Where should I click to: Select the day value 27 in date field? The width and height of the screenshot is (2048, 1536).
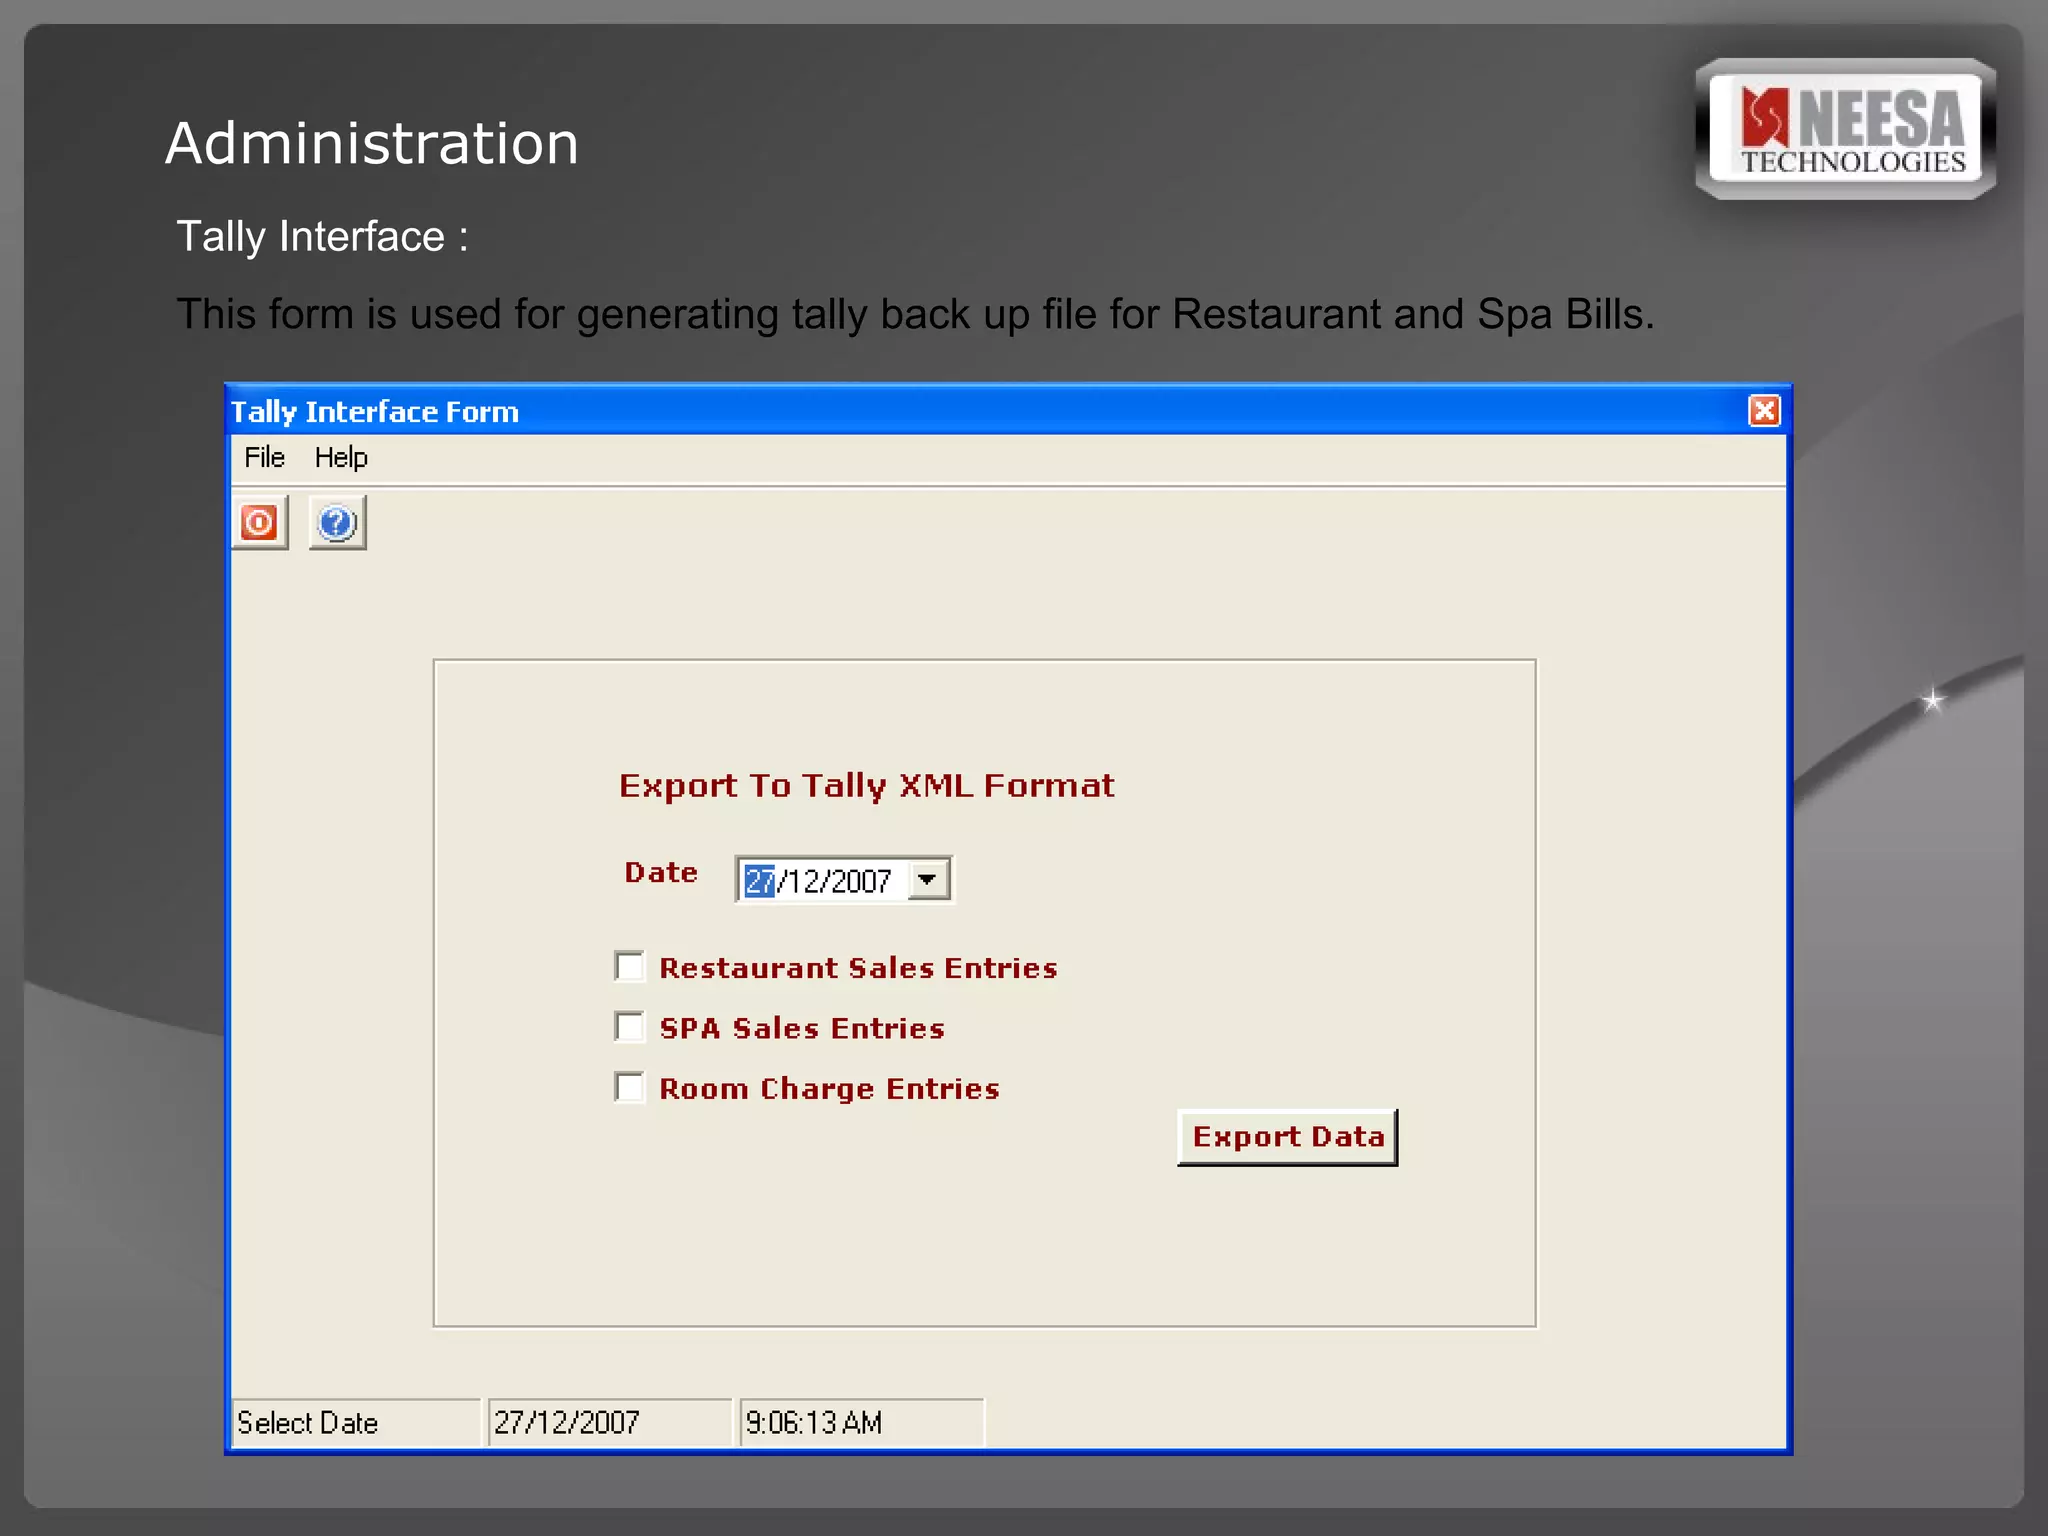point(760,881)
